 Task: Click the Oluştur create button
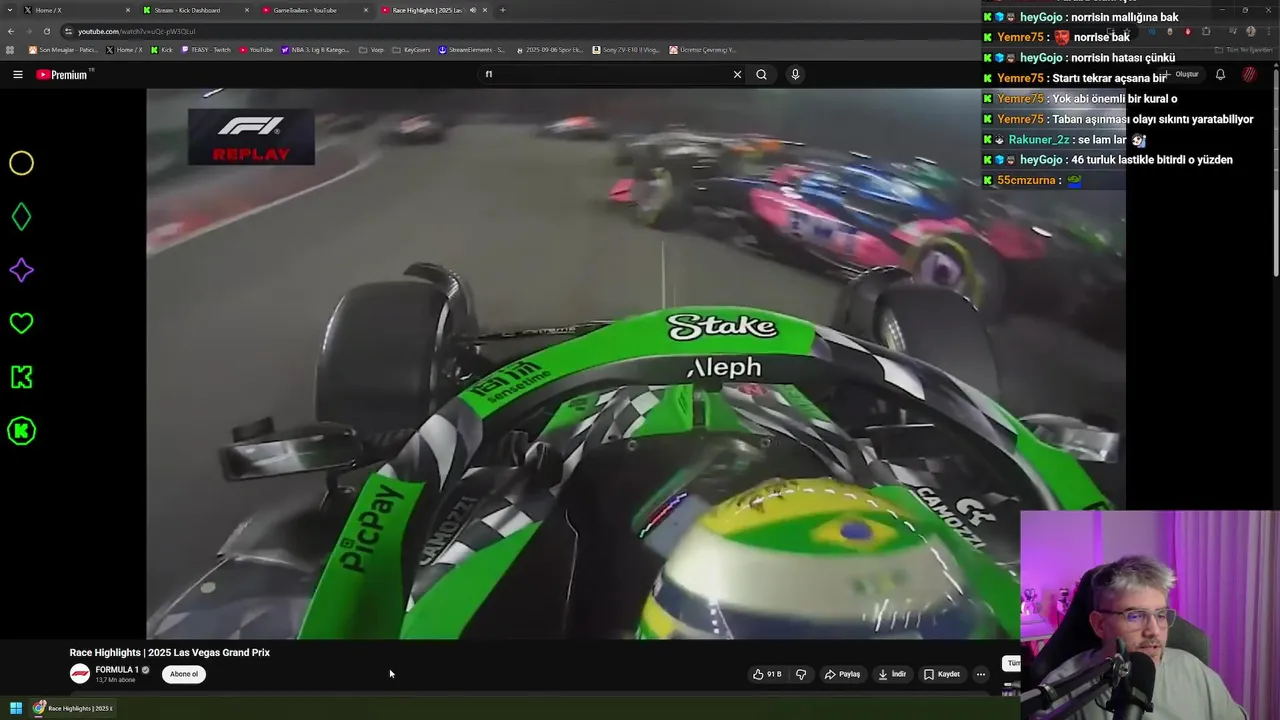[x=1183, y=74]
